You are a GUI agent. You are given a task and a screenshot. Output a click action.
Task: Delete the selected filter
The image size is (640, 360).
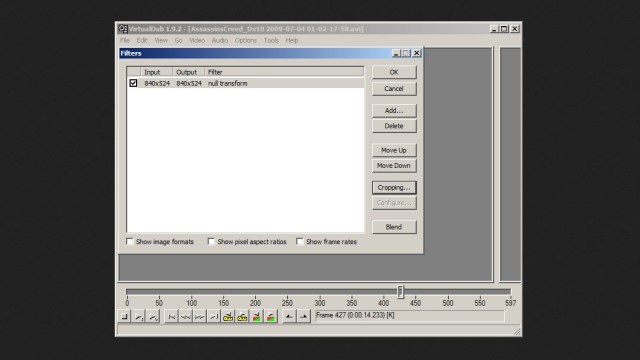coord(394,126)
